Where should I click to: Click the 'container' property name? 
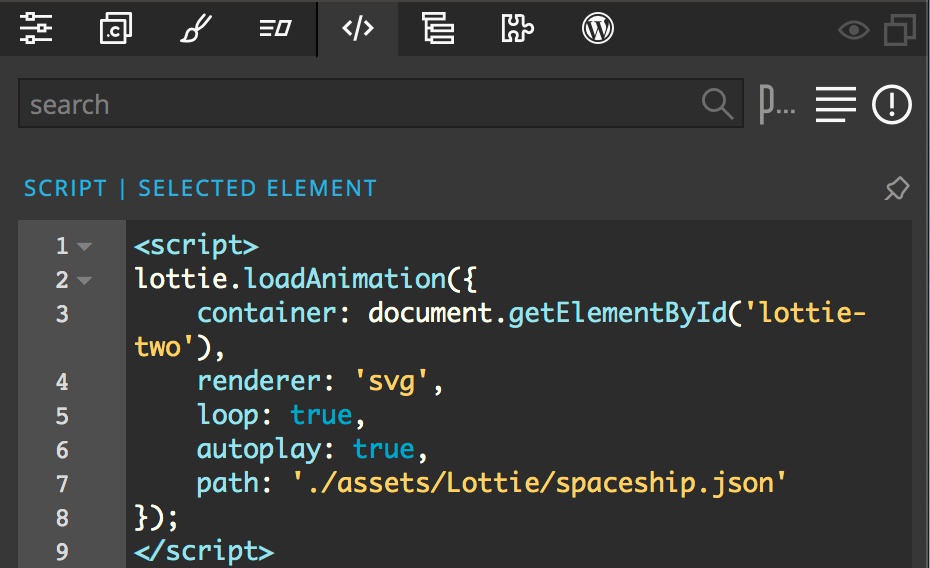pos(266,312)
